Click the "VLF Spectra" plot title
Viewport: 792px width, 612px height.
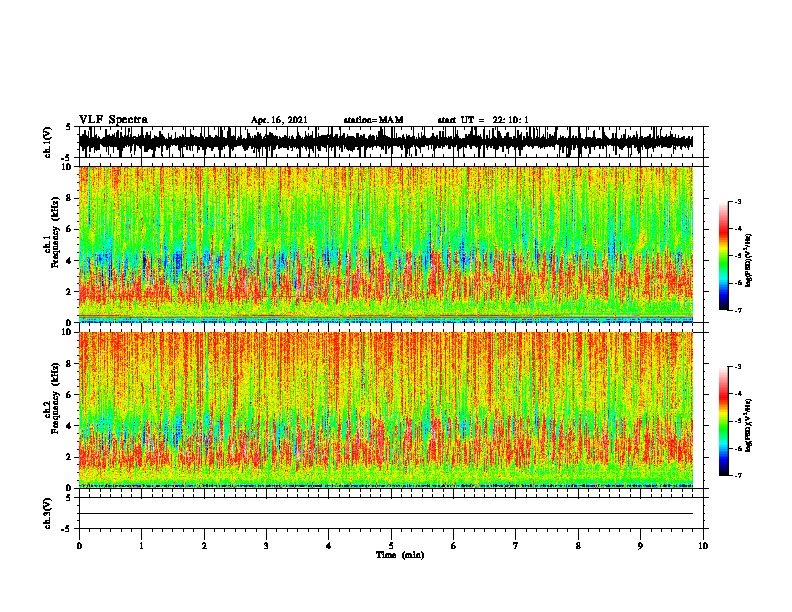(113, 119)
